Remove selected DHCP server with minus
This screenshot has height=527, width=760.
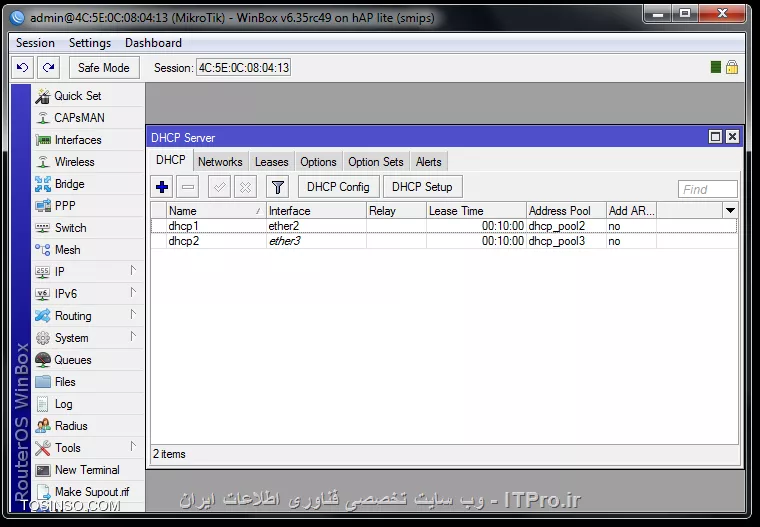[x=188, y=187]
